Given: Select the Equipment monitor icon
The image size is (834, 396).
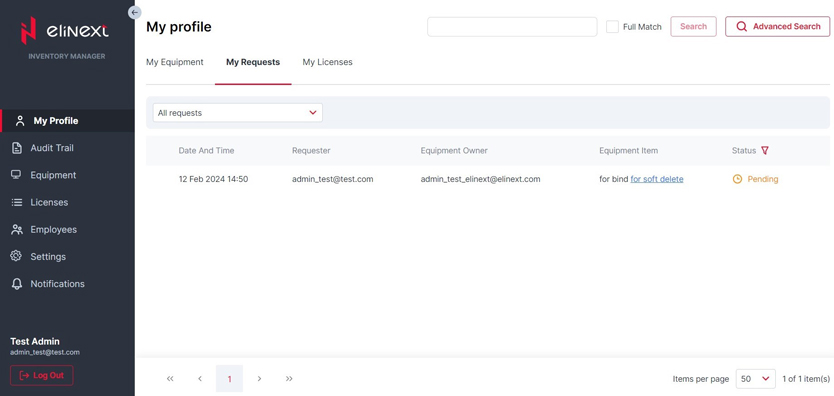Looking at the screenshot, I should point(17,175).
